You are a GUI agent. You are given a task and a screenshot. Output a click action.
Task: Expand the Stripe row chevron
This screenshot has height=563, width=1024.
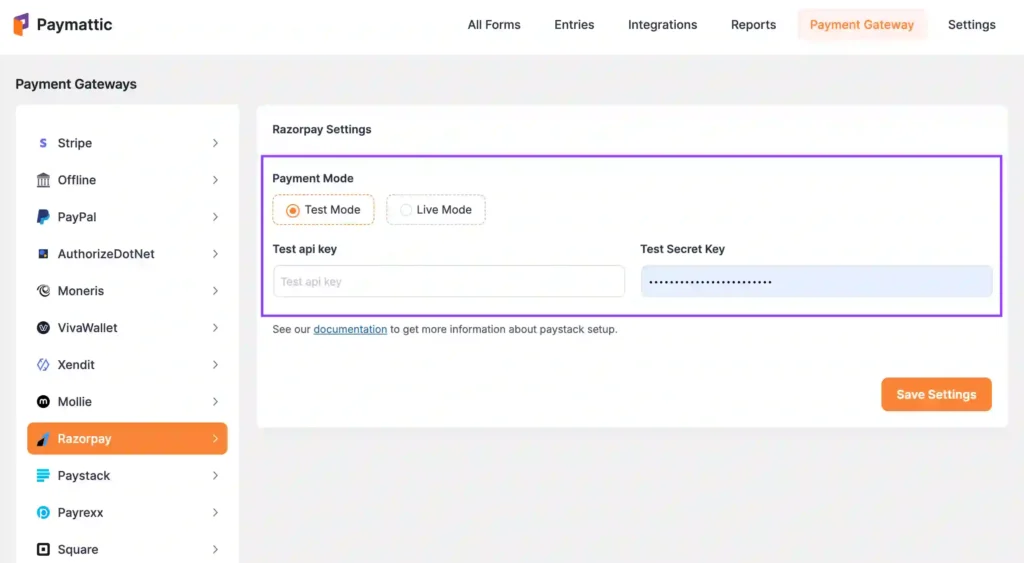click(x=215, y=143)
